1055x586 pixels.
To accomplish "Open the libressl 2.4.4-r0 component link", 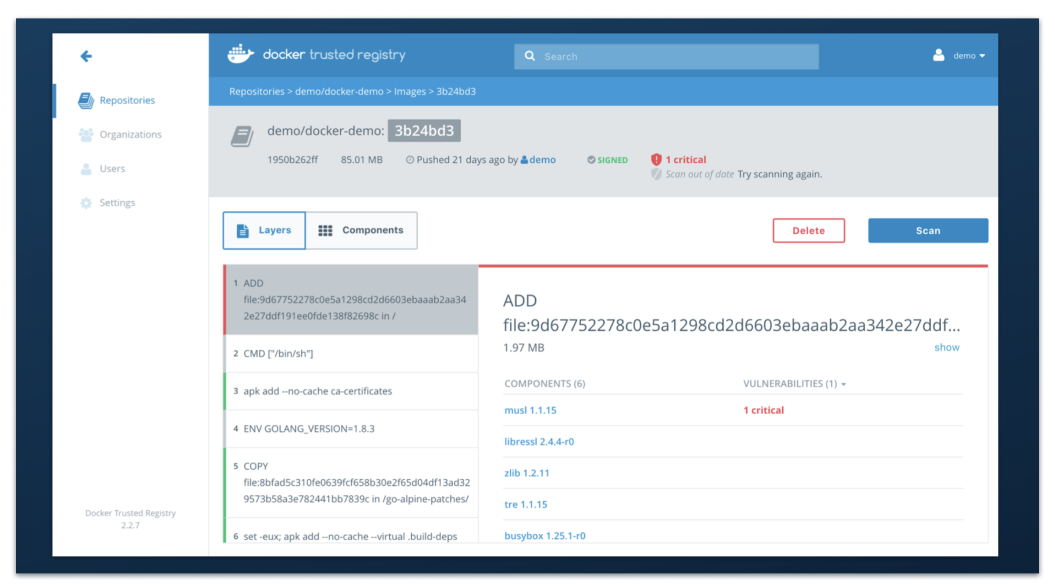I will 539,442.
